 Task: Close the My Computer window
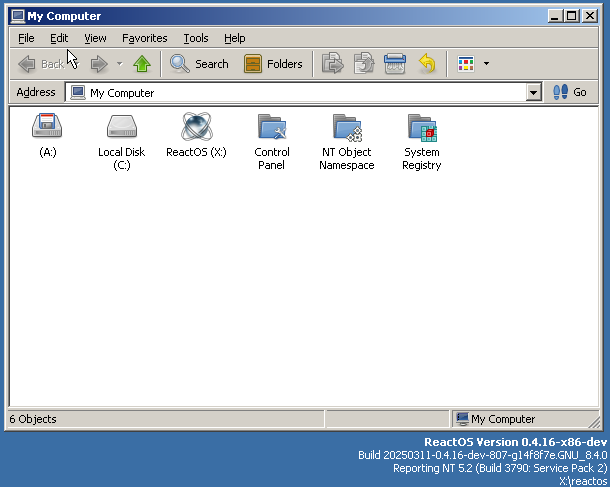click(x=590, y=16)
